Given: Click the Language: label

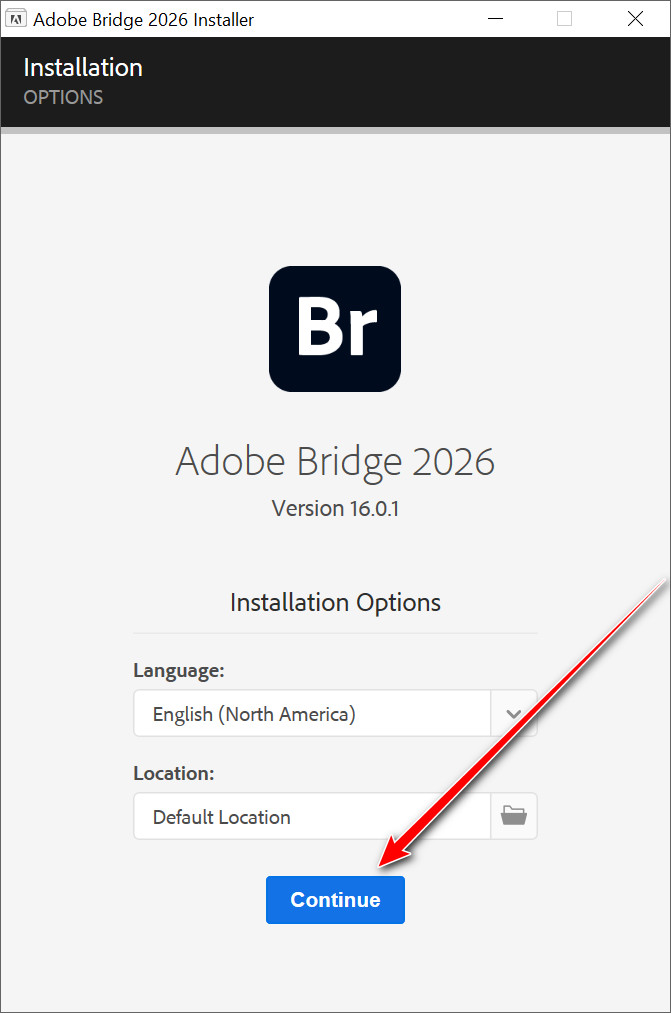Looking at the screenshot, I should coord(179,670).
